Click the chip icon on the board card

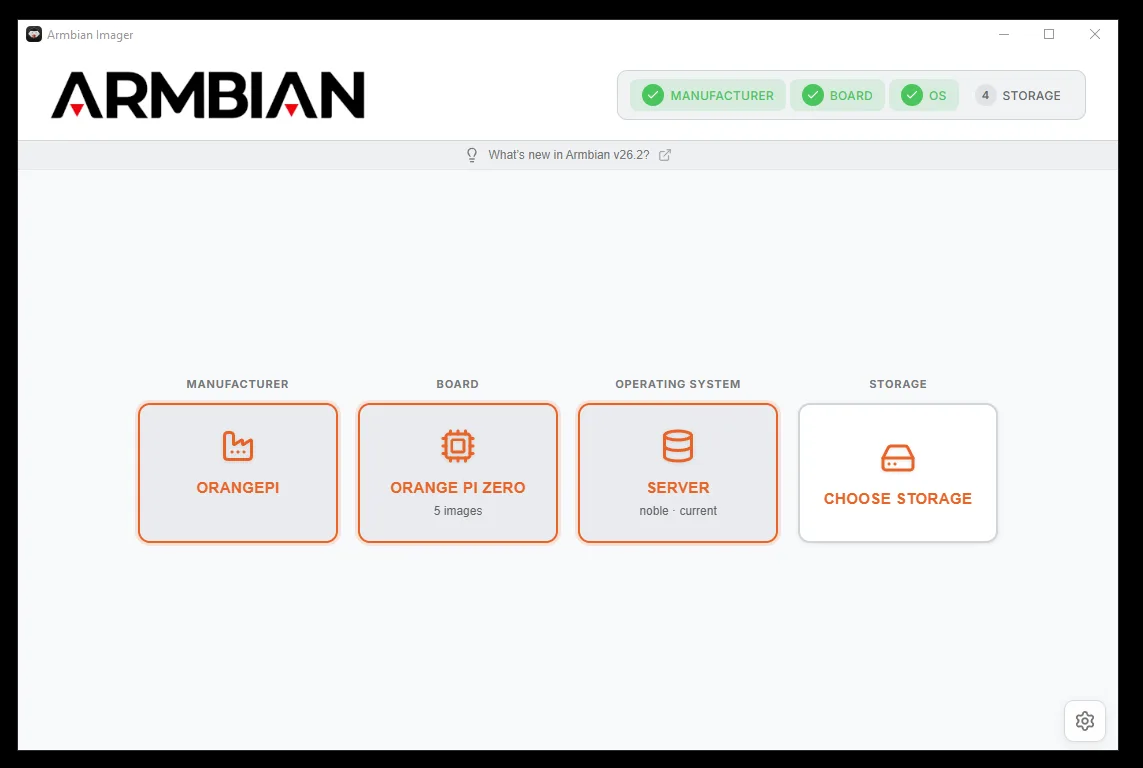(458, 446)
